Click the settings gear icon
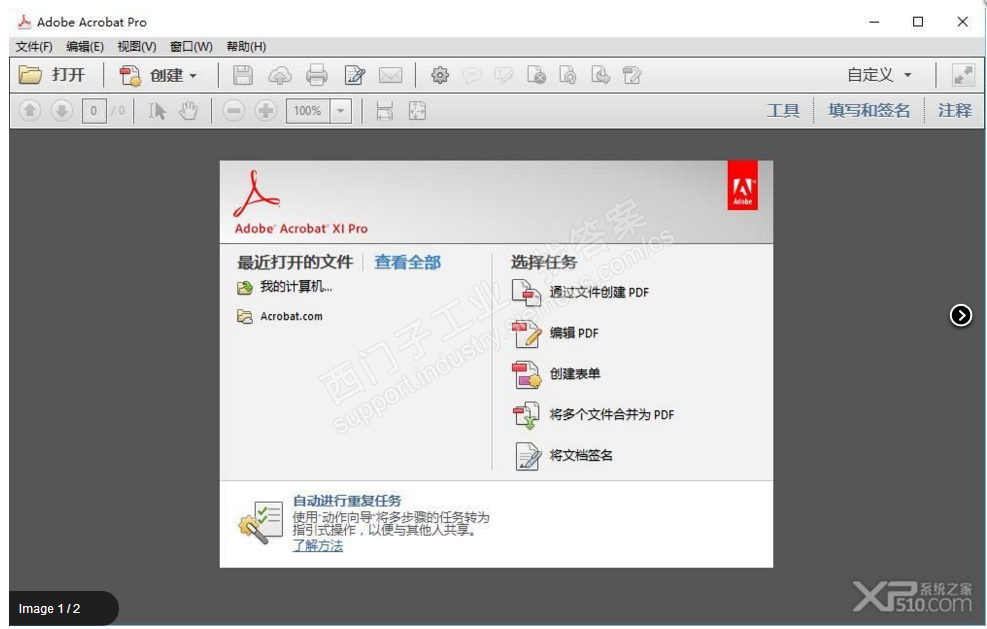 439,76
